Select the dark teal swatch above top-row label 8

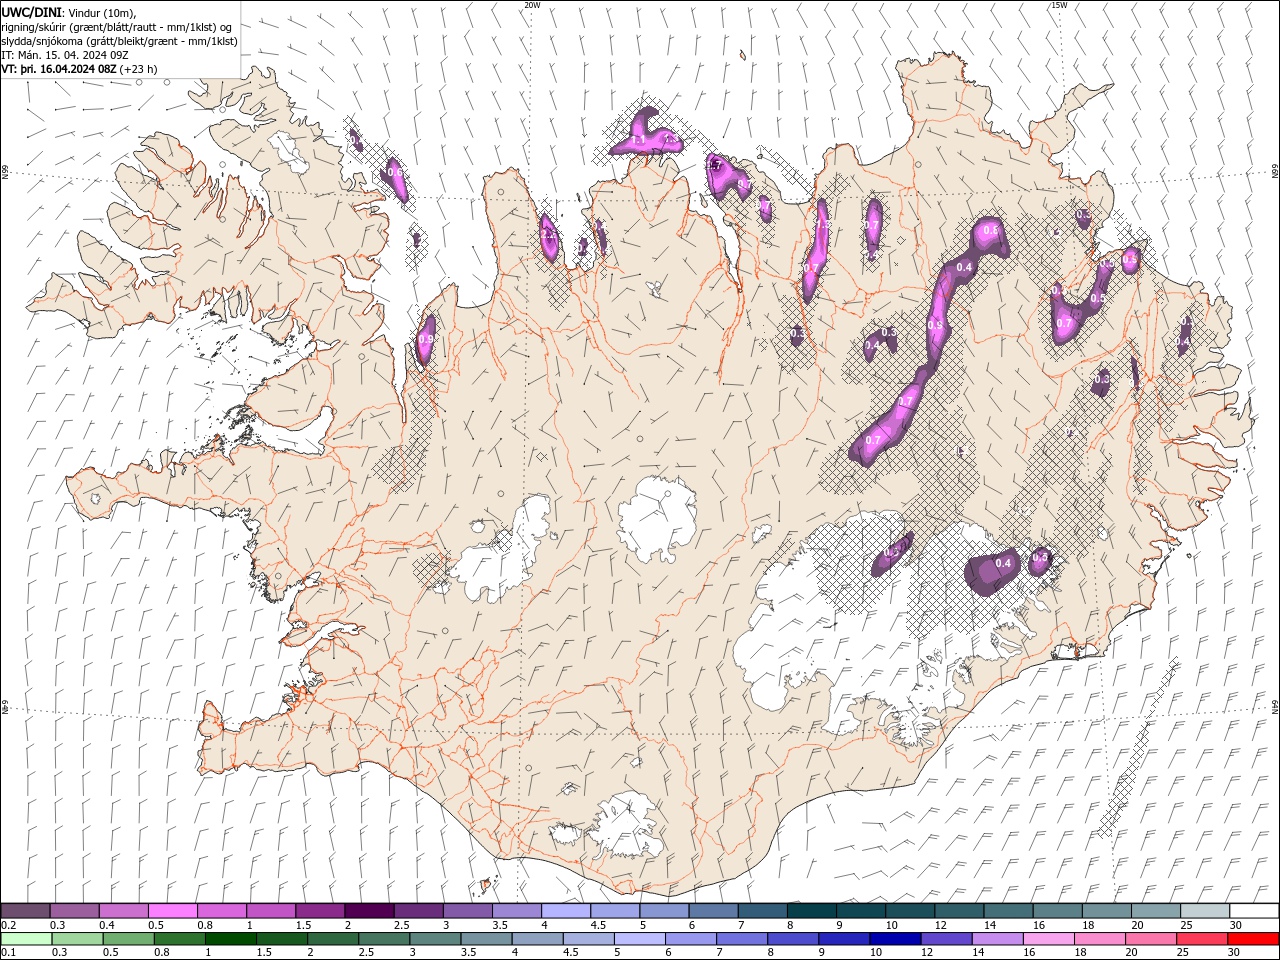point(811,911)
